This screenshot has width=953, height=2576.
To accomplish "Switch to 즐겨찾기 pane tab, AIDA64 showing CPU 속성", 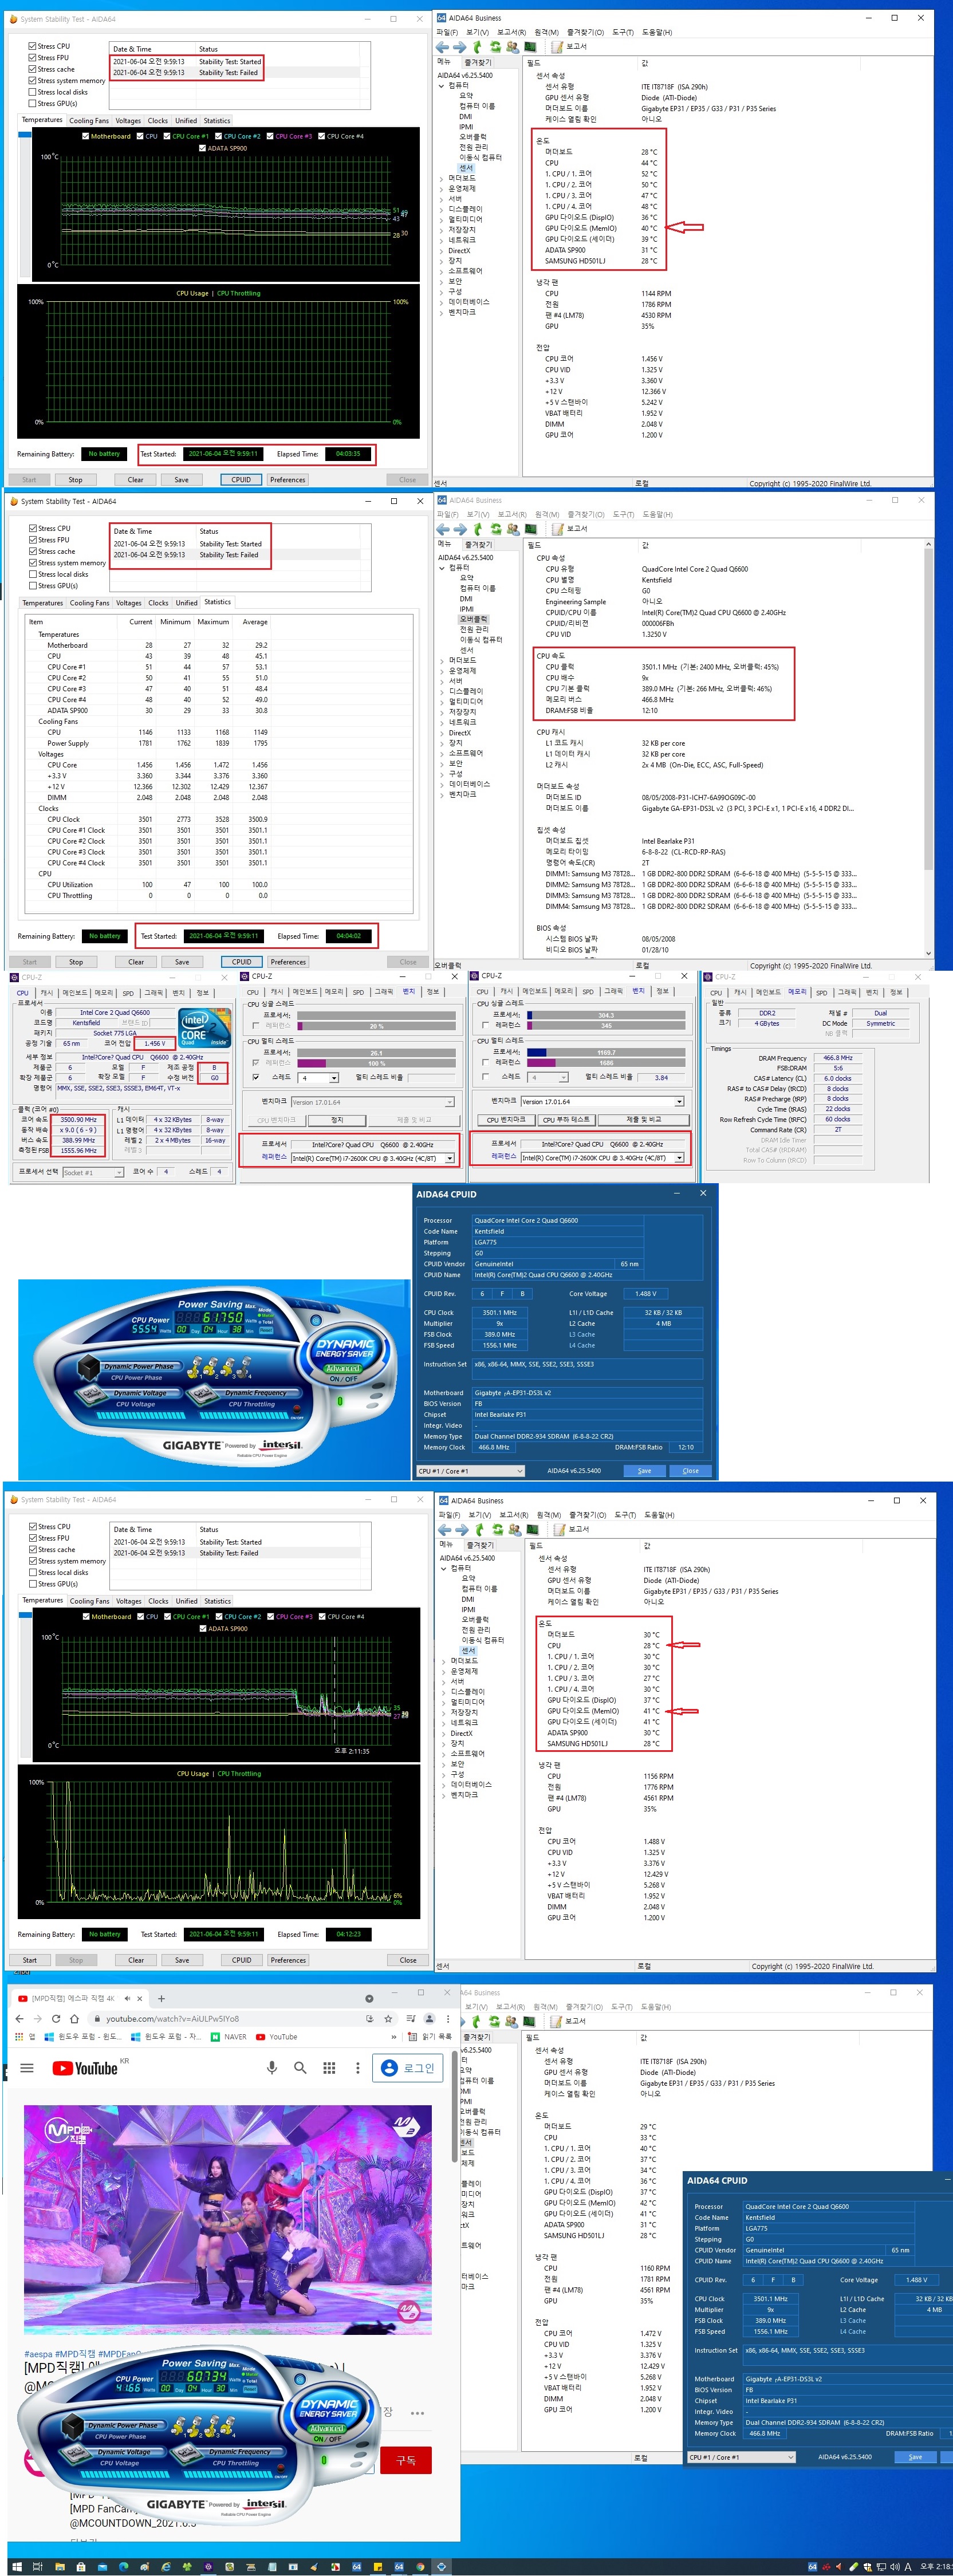I will pos(480,545).
